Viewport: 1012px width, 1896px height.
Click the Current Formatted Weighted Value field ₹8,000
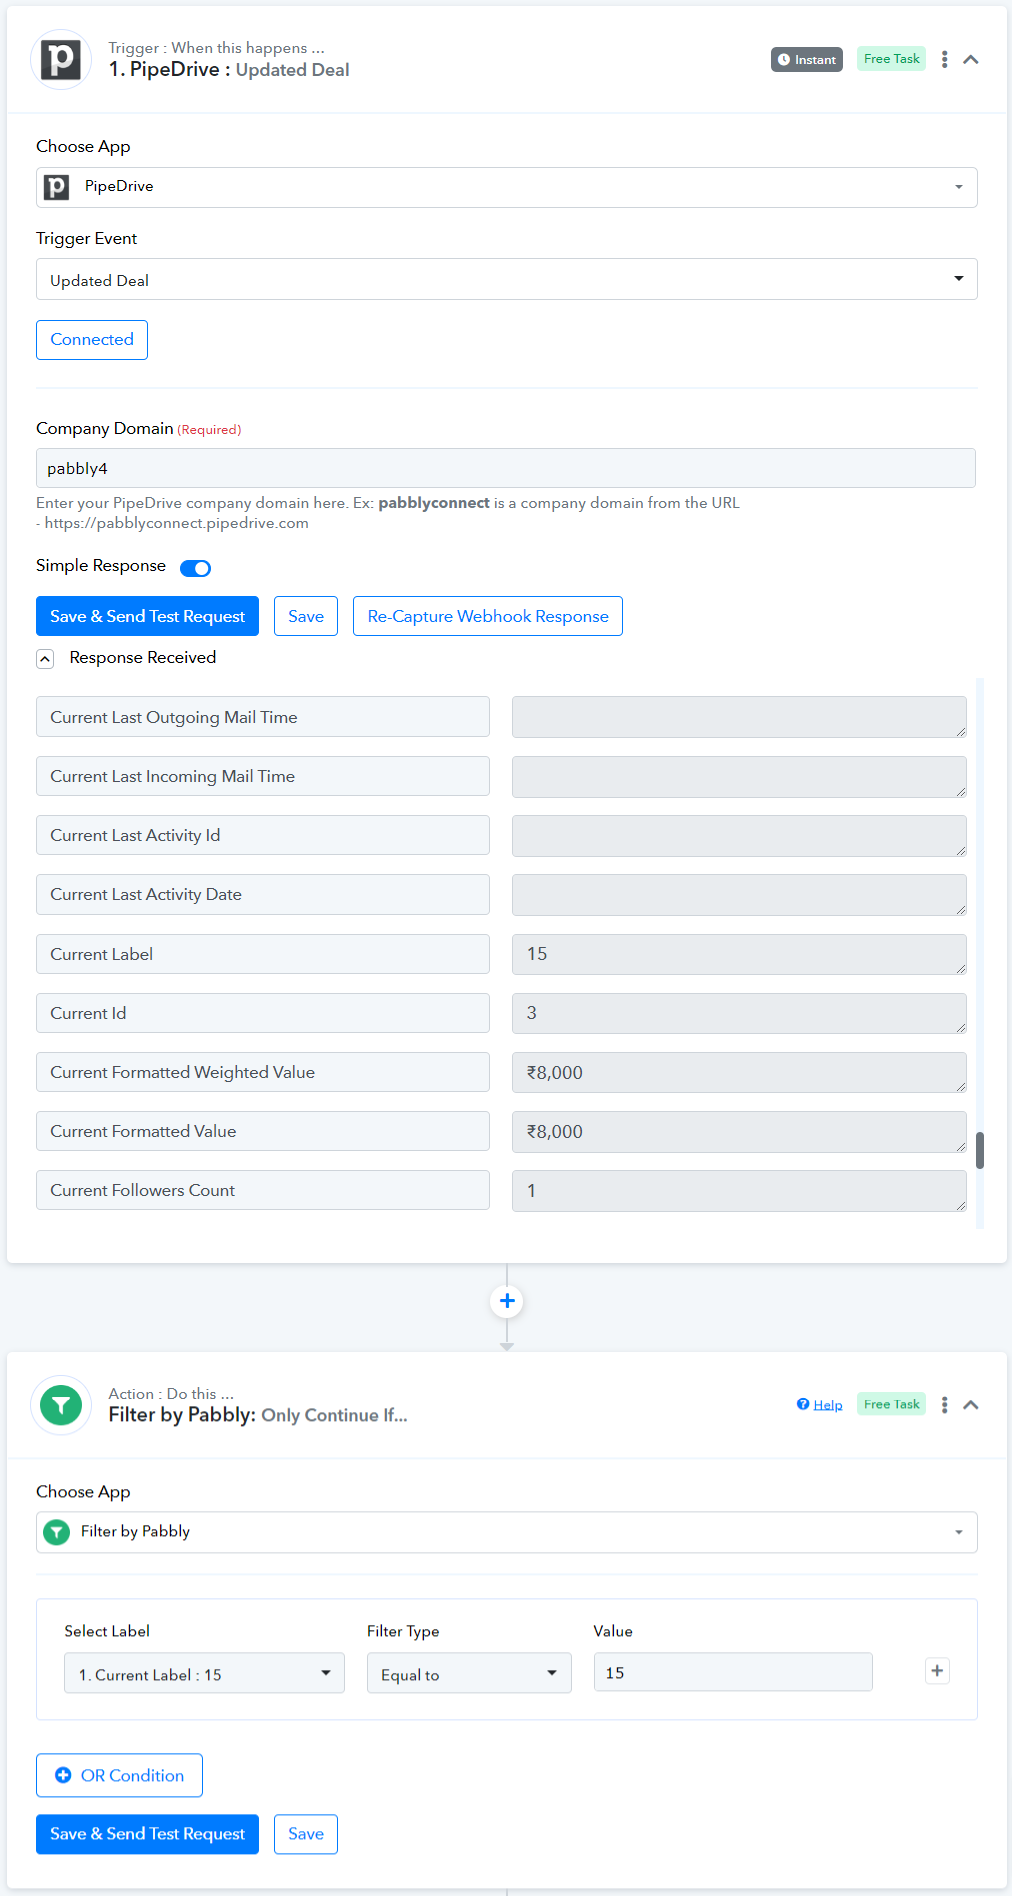coord(739,1072)
